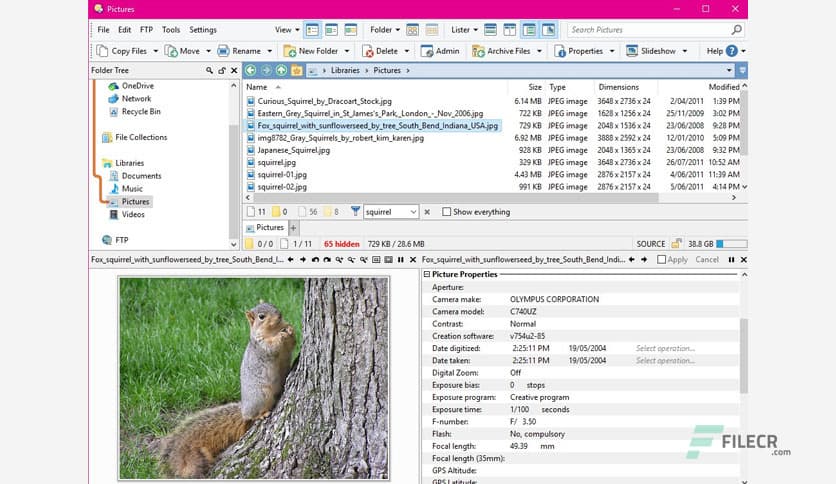
Task: Toggle the first button after the Lister dropdown
Action: [x=491, y=30]
